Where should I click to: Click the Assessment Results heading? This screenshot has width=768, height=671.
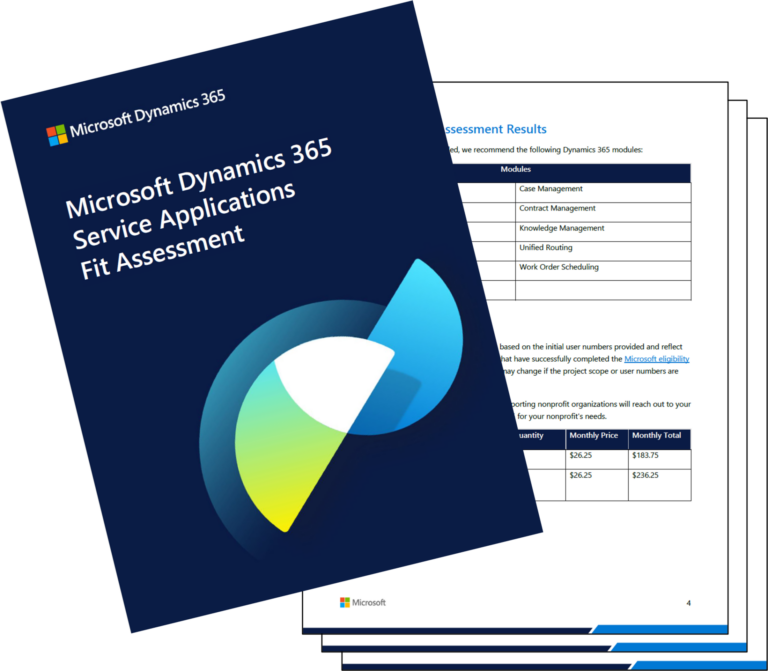point(495,129)
